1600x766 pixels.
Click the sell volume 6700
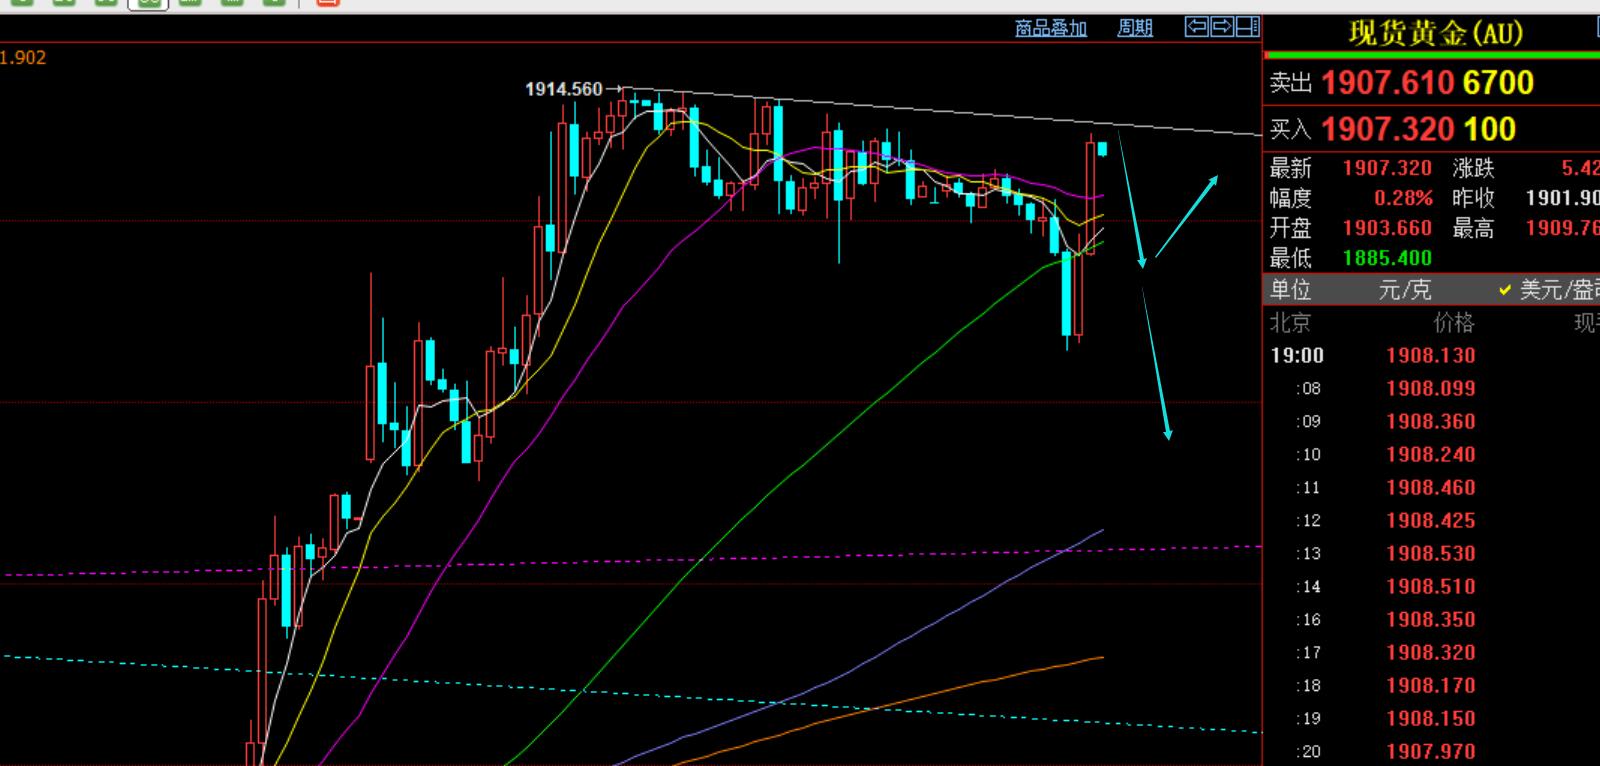pyautogui.click(x=1498, y=82)
